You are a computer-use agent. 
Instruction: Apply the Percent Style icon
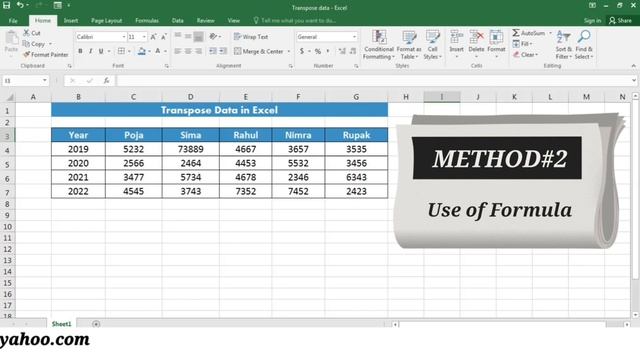tap(318, 51)
